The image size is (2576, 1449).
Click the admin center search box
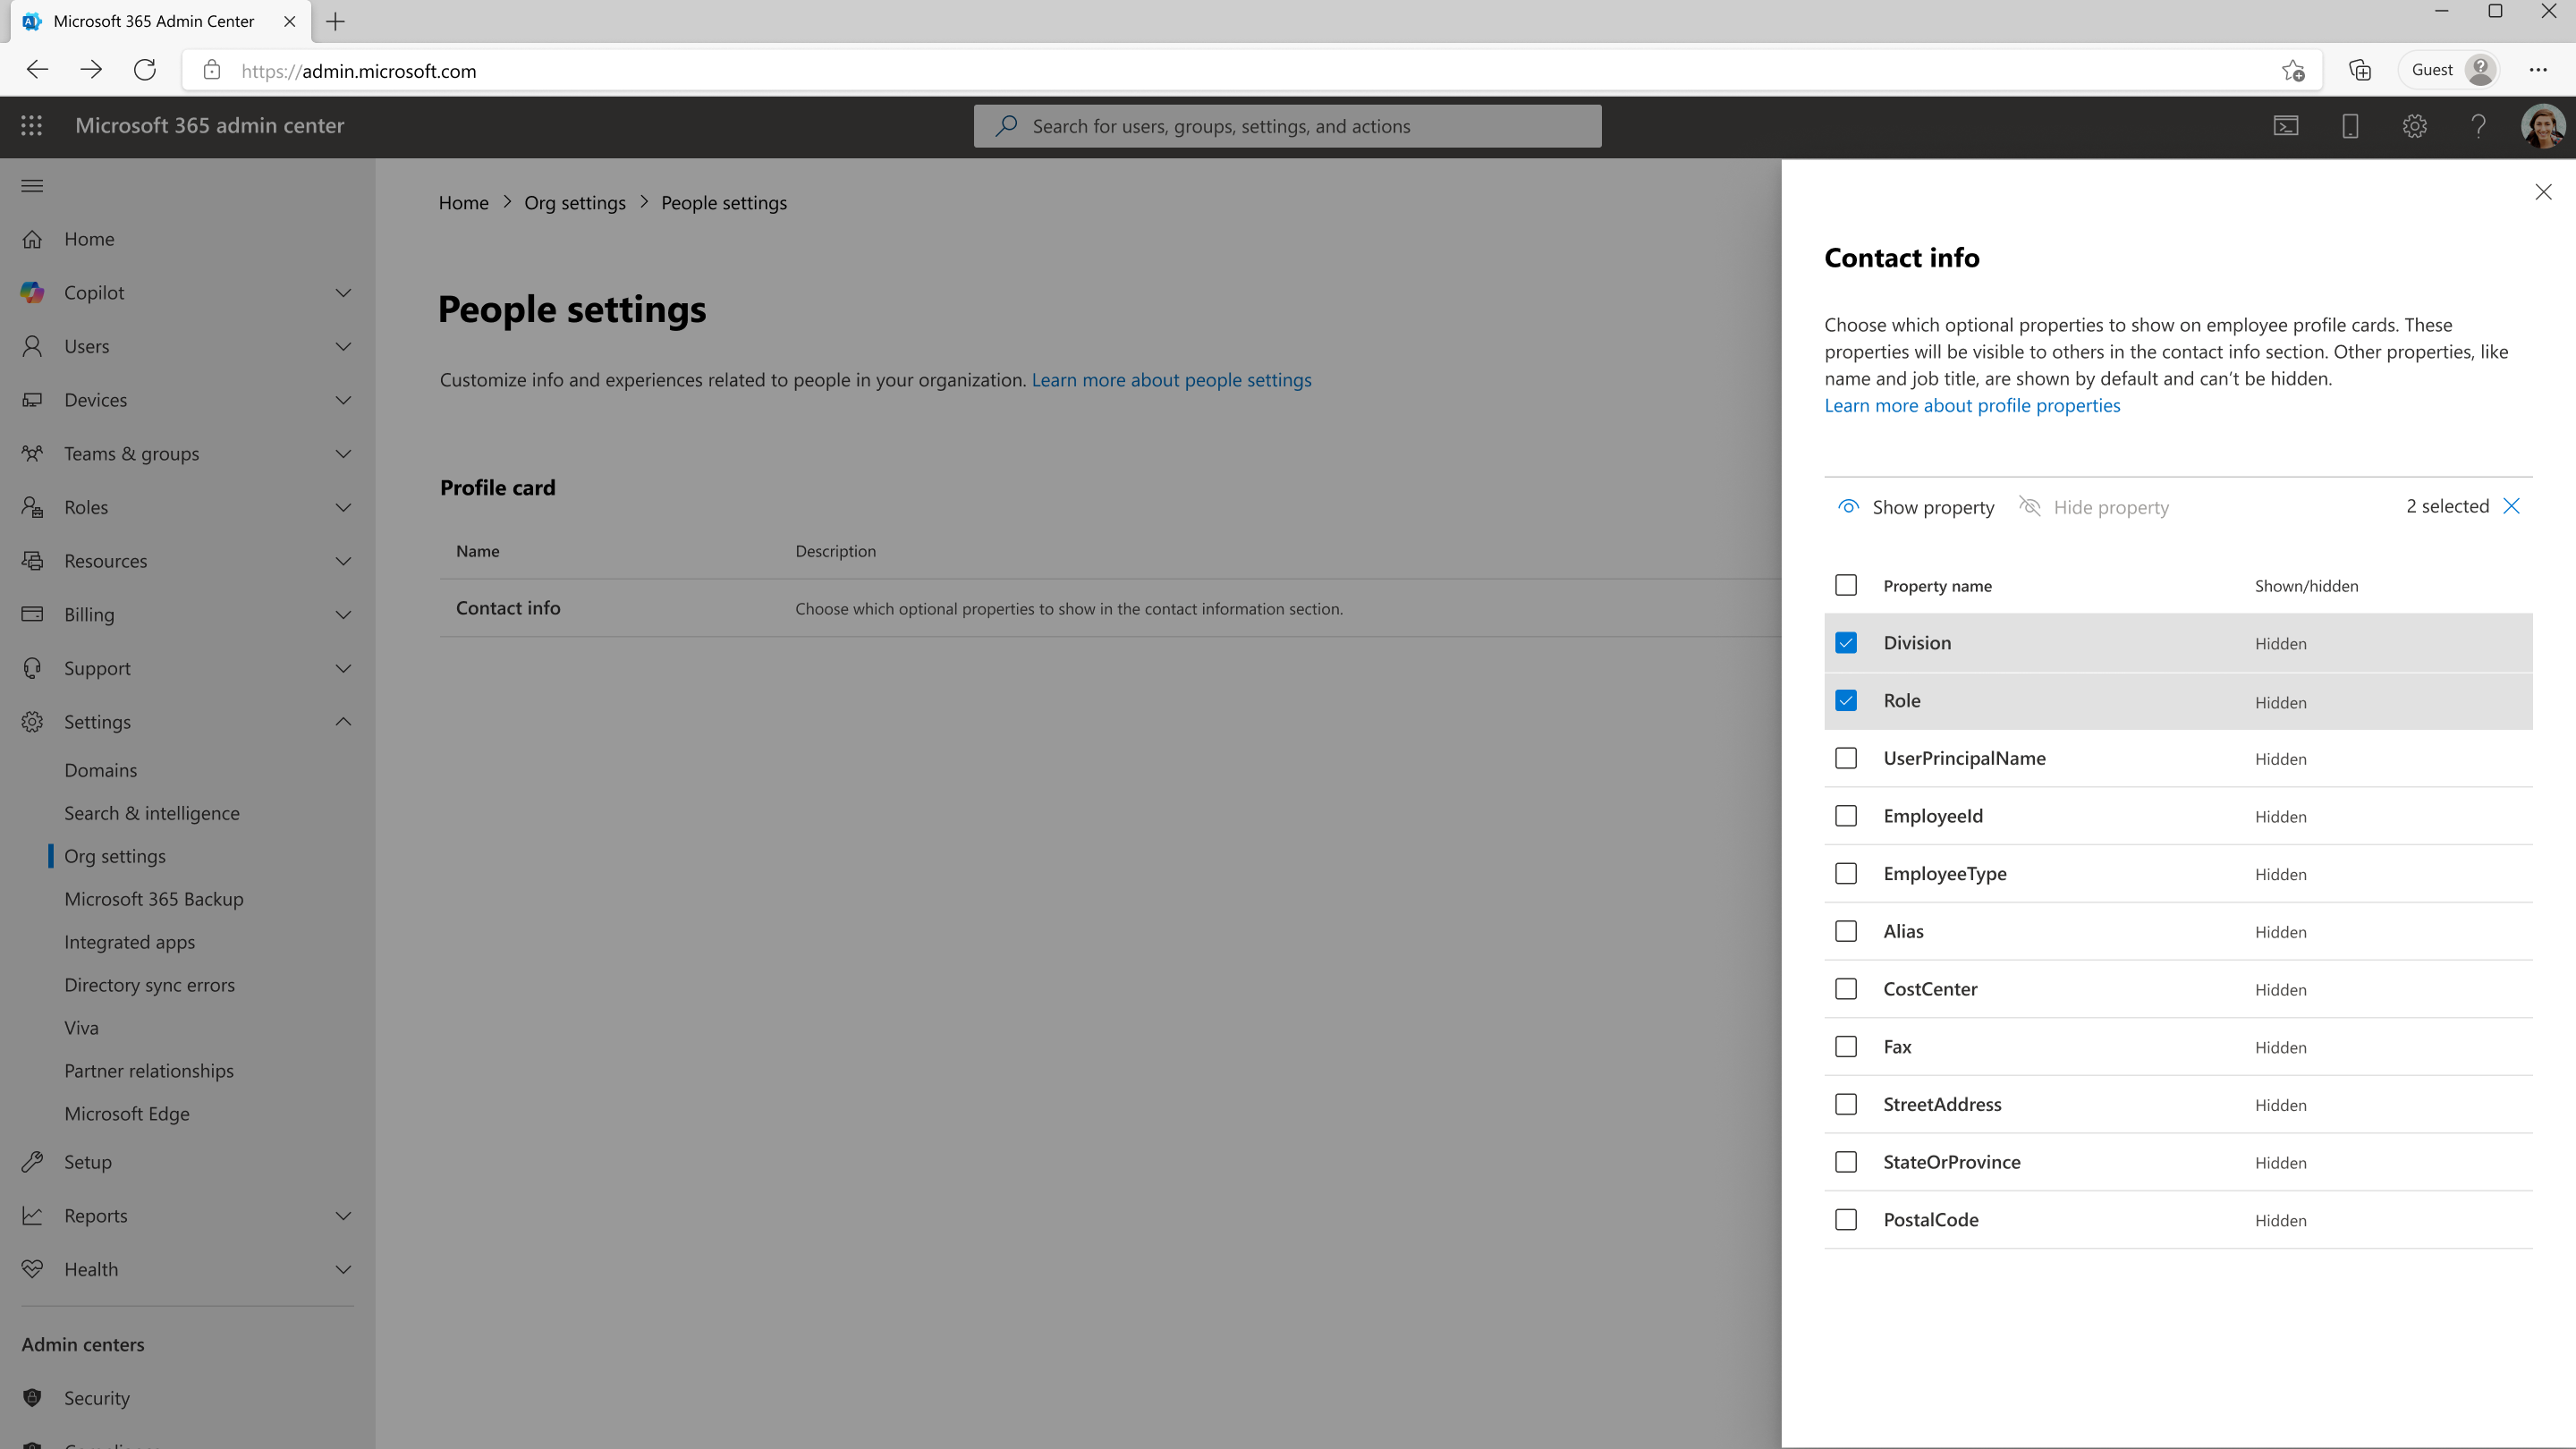click(1287, 126)
